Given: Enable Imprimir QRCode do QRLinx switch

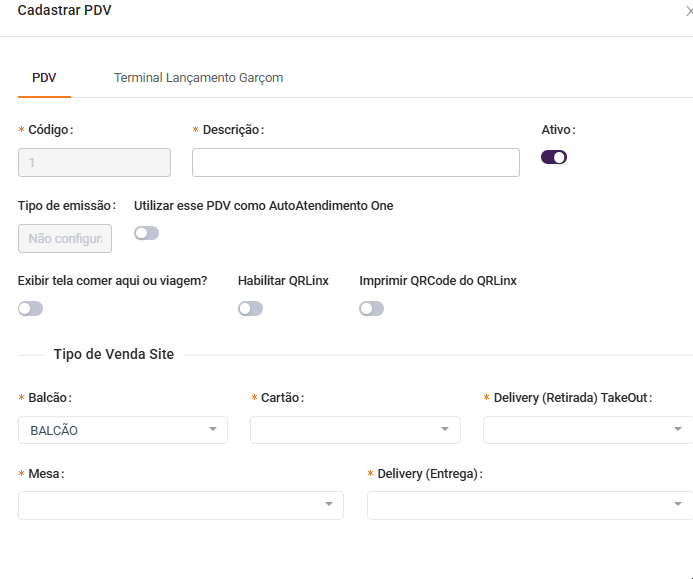Looking at the screenshot, I should 371,309.
